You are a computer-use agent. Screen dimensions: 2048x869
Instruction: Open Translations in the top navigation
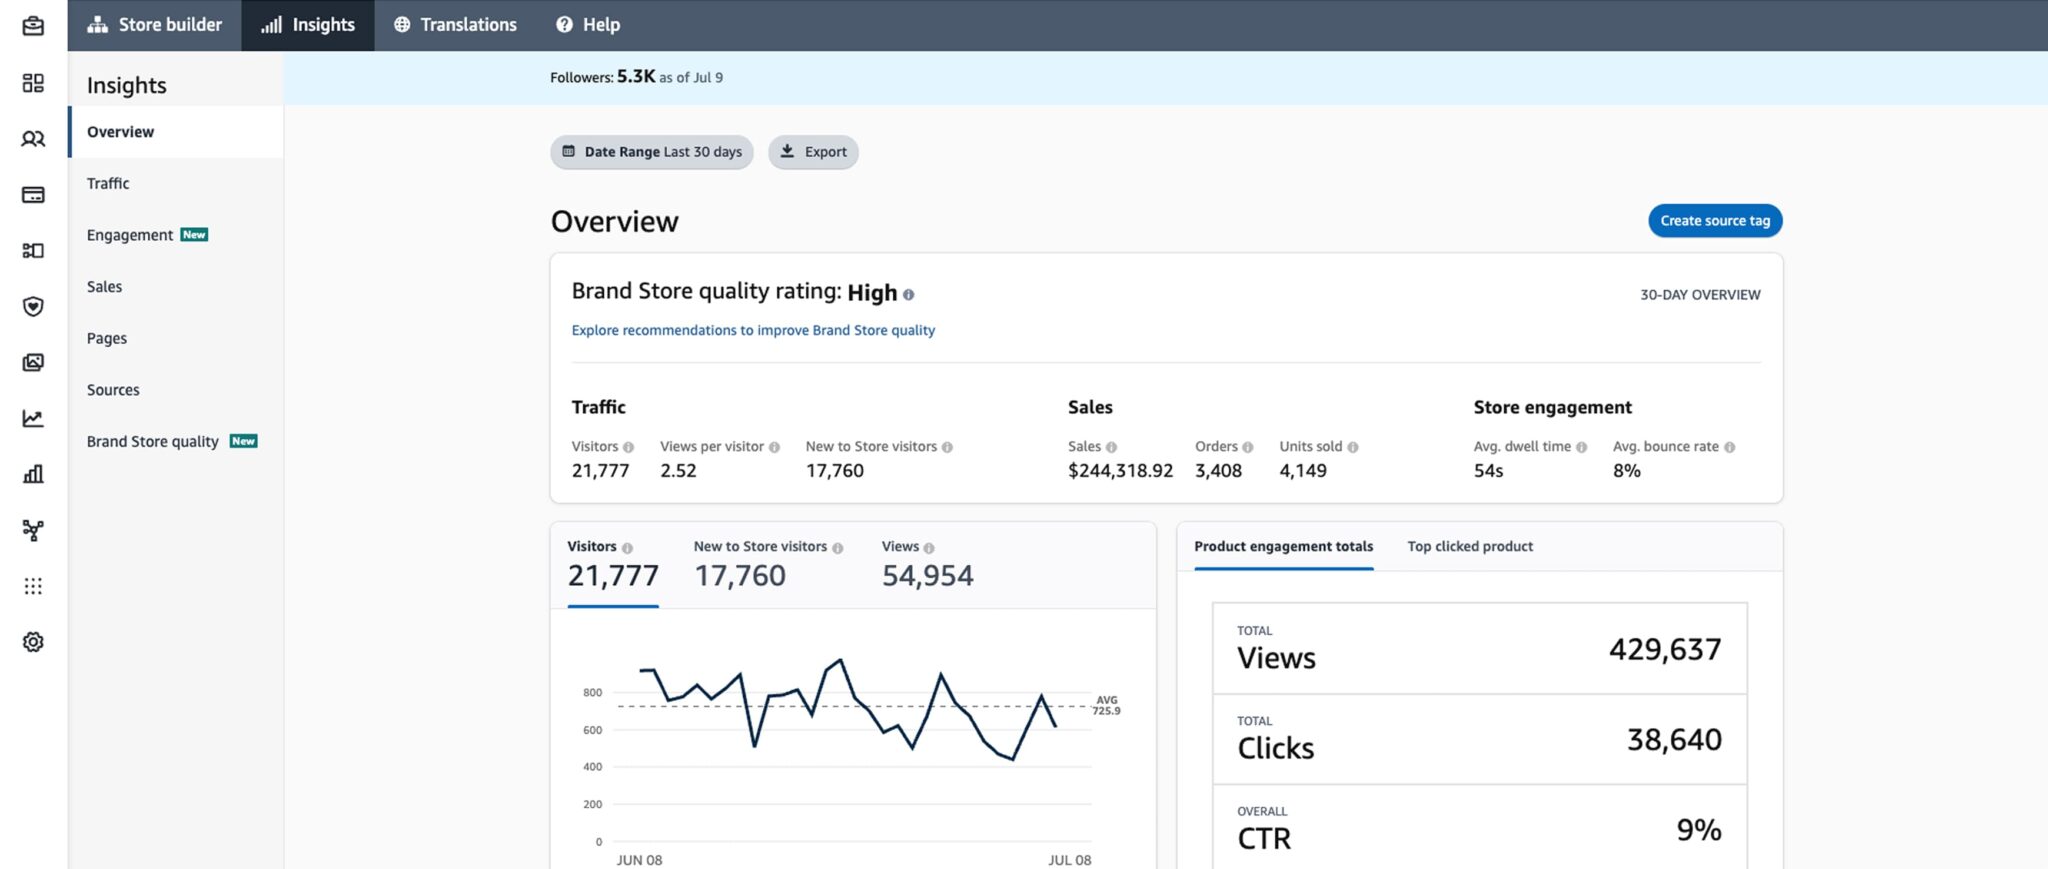pos(455,25)
